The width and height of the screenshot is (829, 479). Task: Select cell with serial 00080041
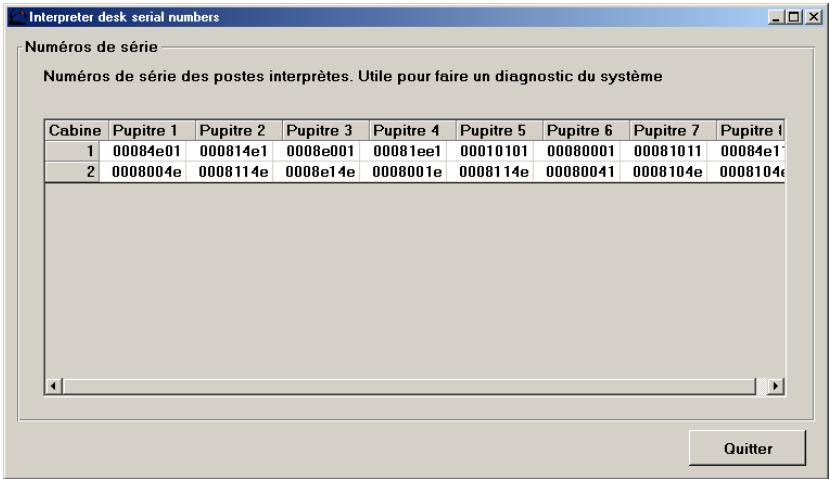point(576,172)
